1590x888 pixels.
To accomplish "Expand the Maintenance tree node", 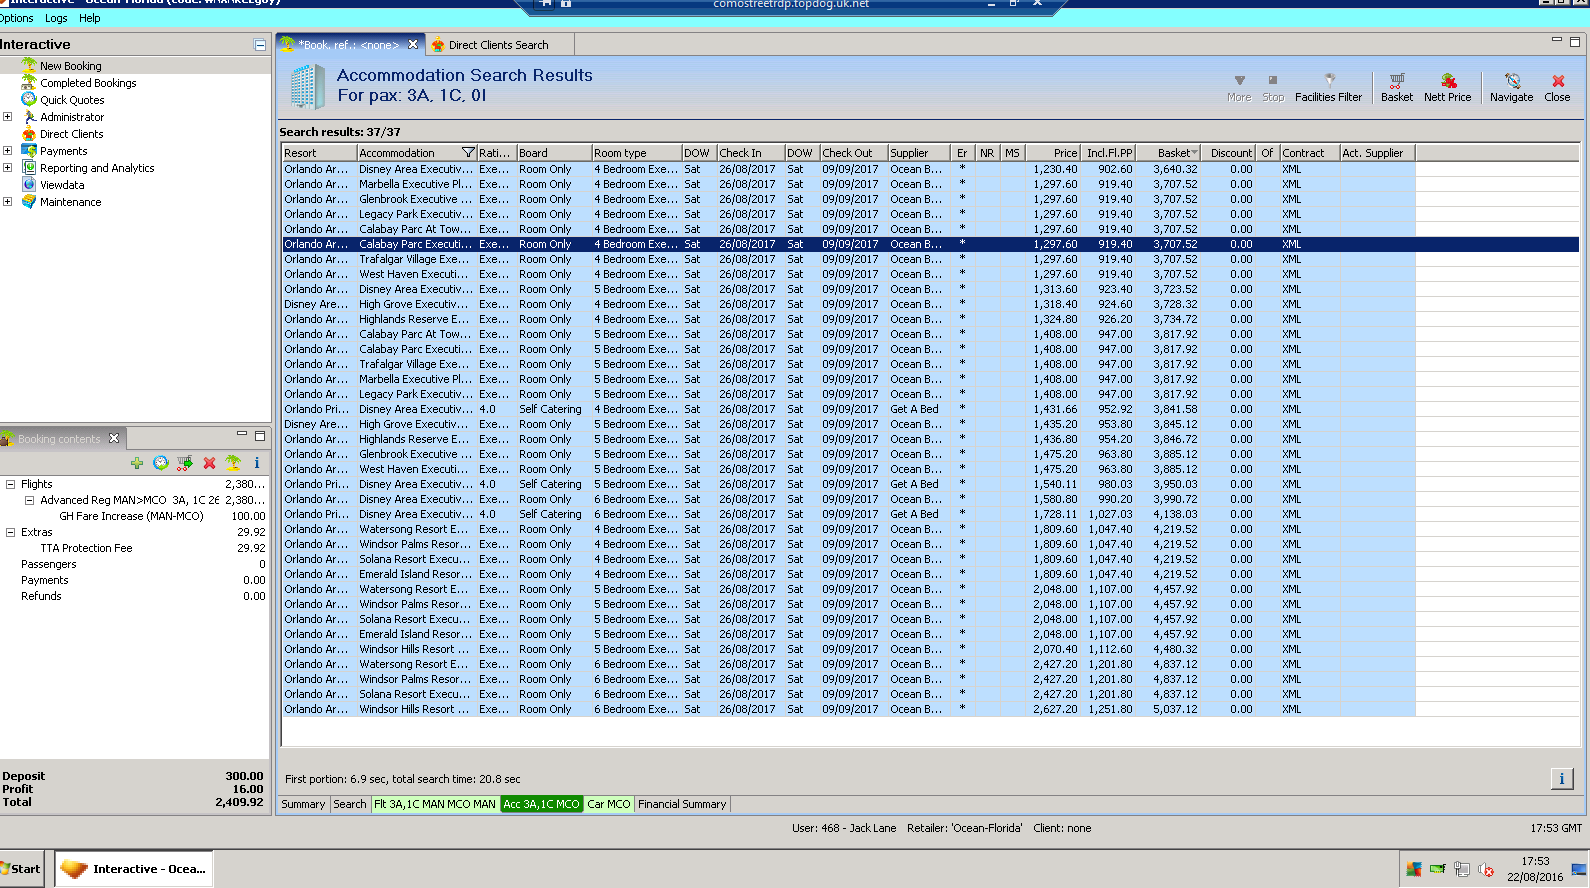I will point(8,202).
